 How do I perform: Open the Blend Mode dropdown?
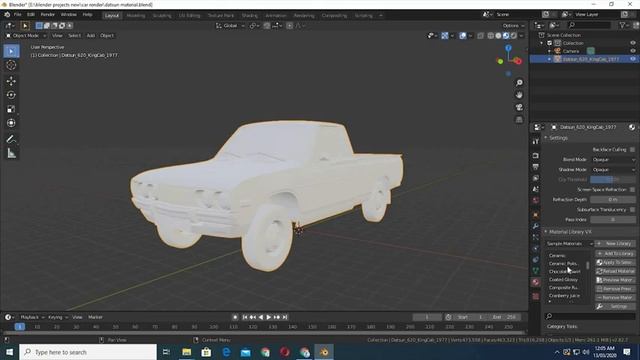pos(613,160)
